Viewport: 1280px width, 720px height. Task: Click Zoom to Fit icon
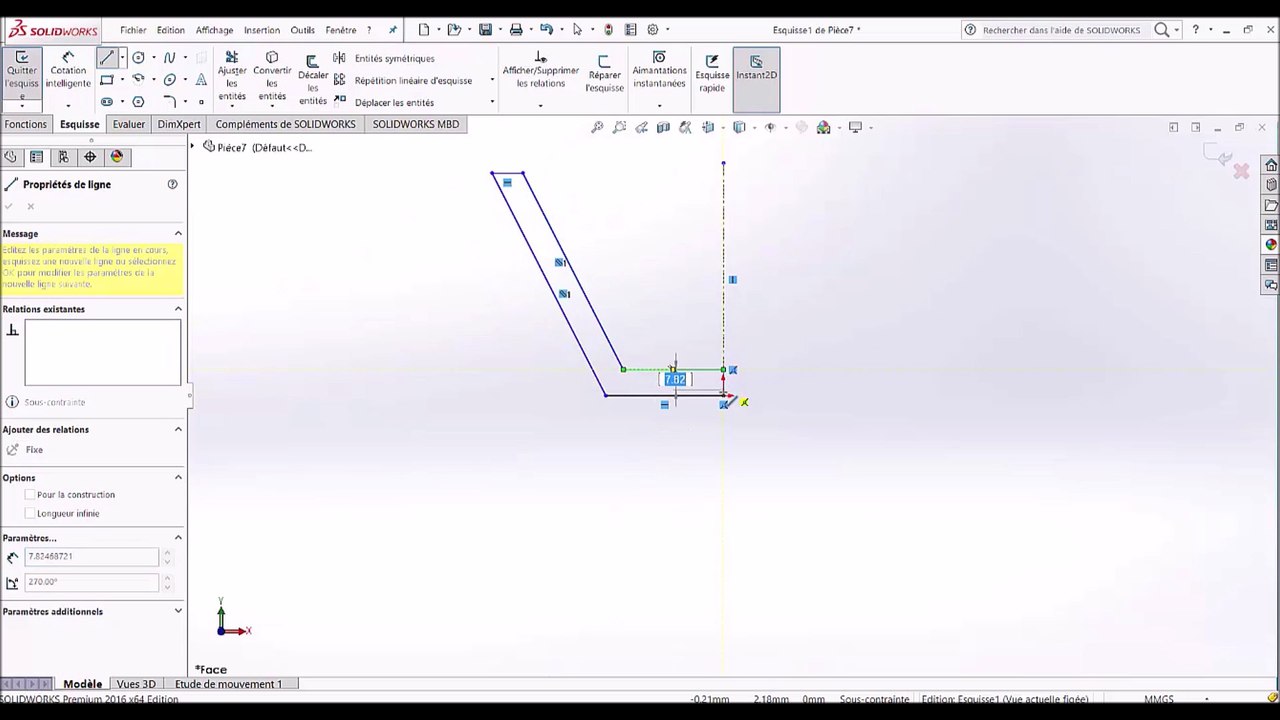click(597, 127)
